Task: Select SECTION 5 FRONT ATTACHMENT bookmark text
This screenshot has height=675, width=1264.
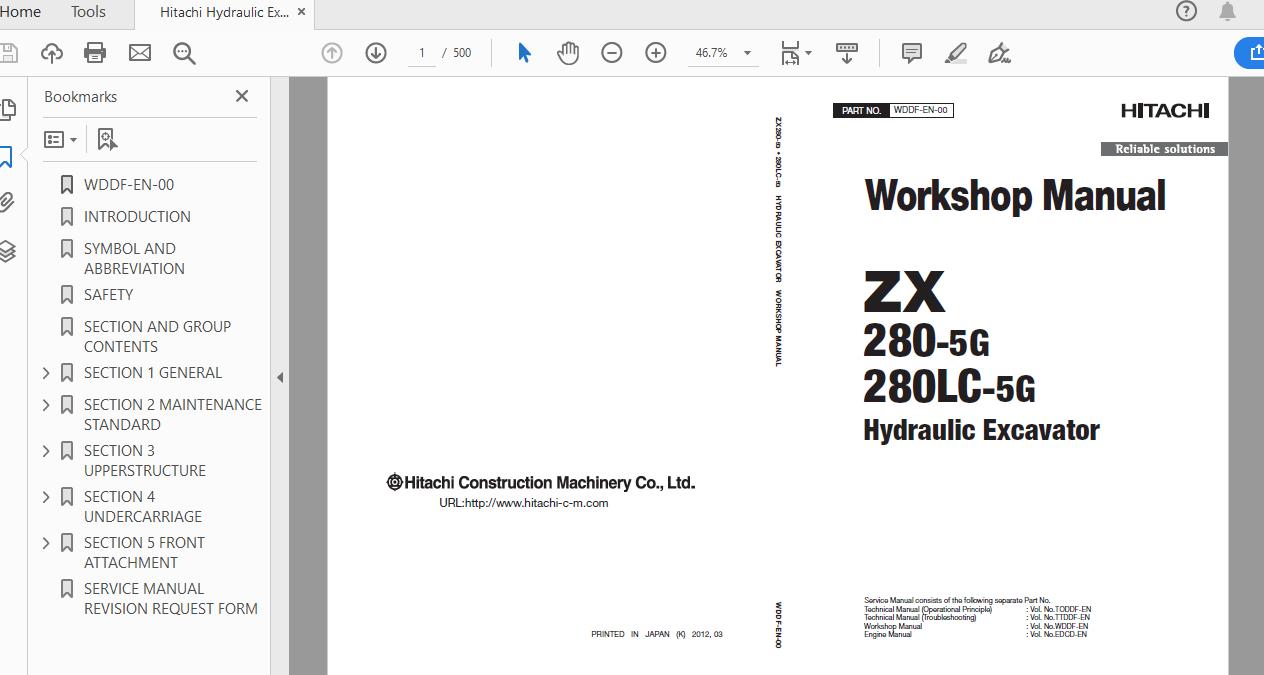Action: [x=144, y=553]
